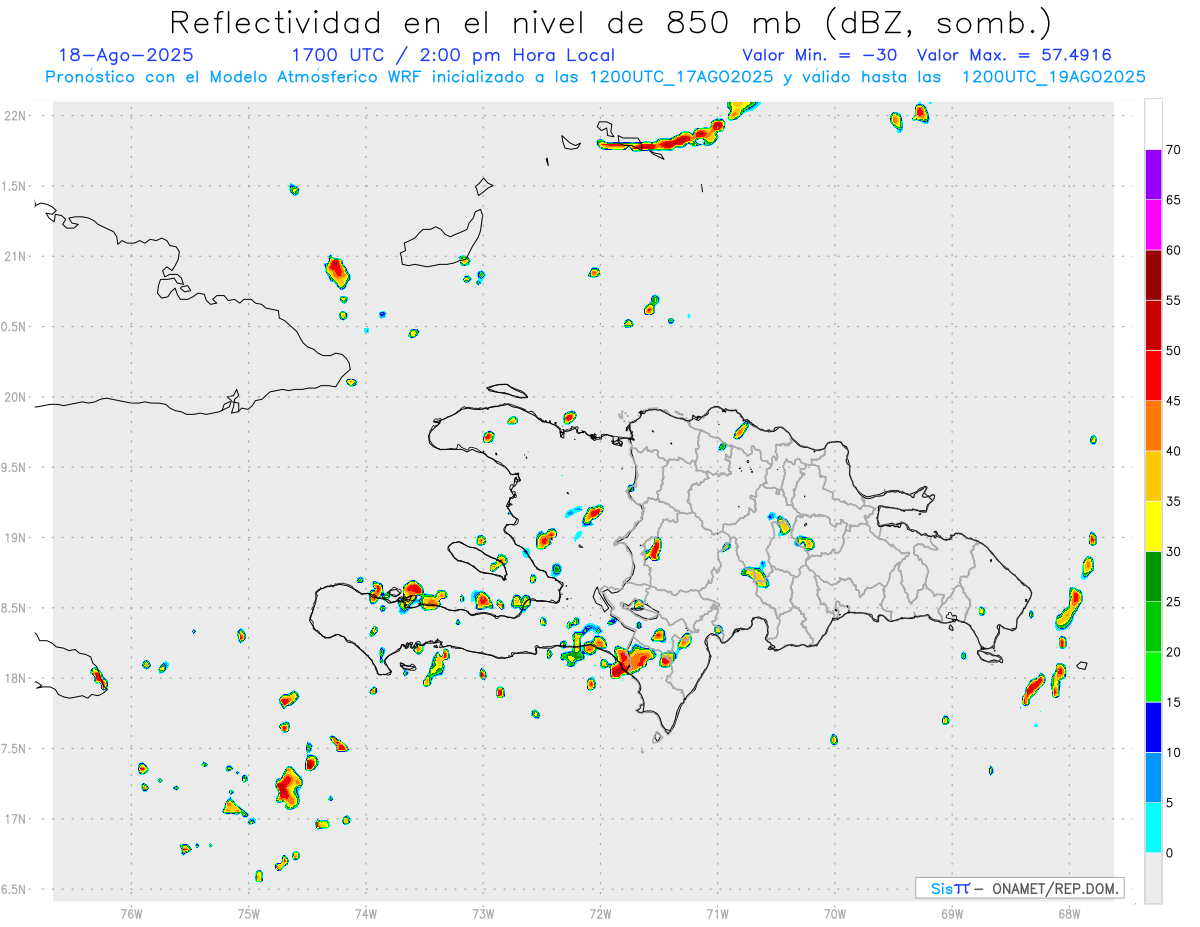
Task: Click the colorbar scale label '60'
Action: [x=1174, y=250]
